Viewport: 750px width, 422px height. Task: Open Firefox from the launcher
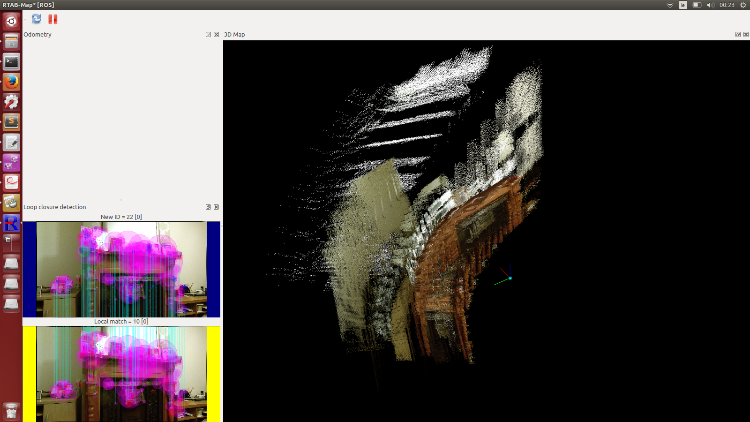pyautogui.click(x=11, y=82)
